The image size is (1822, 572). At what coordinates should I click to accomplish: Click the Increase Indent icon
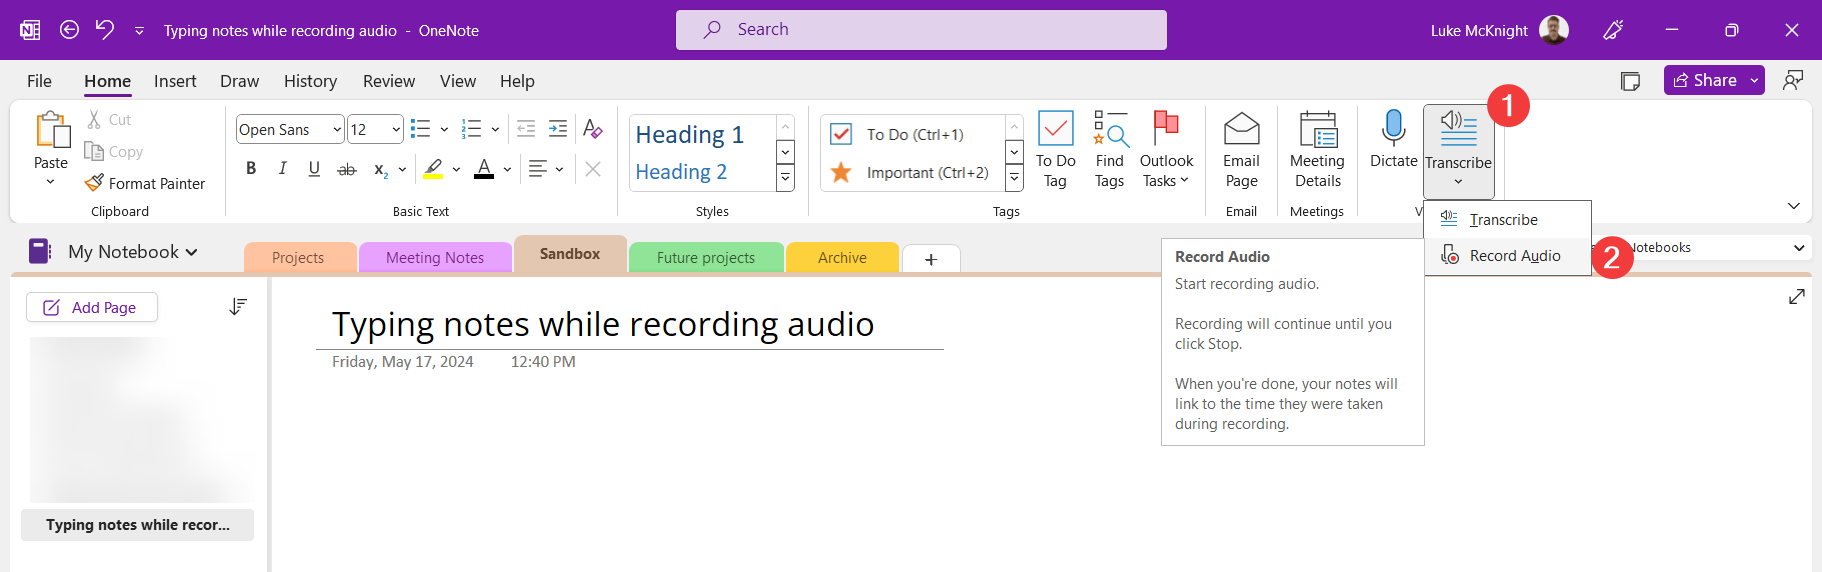point(558,128)
